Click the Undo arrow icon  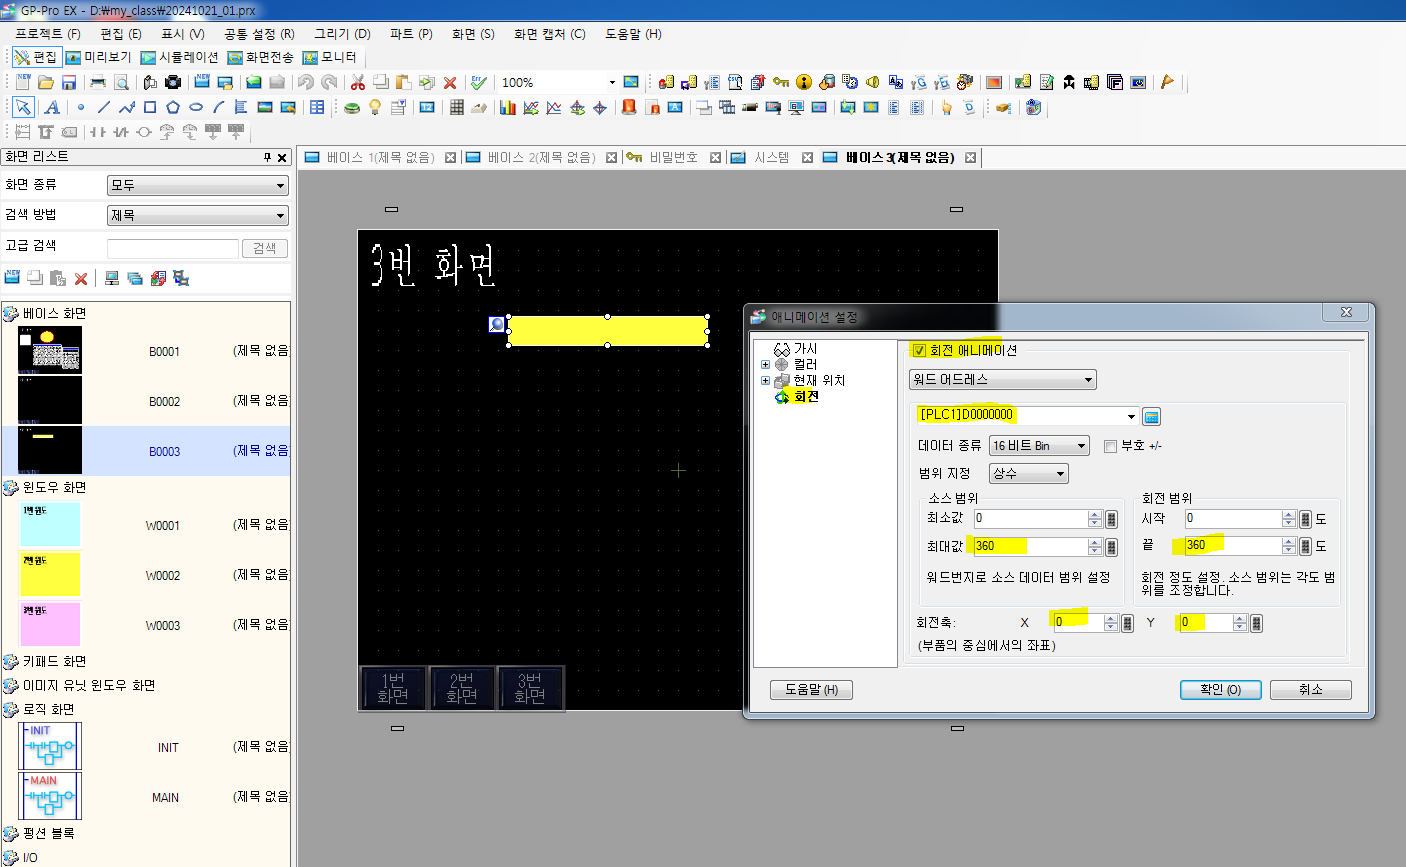click(x=306, y=82)
